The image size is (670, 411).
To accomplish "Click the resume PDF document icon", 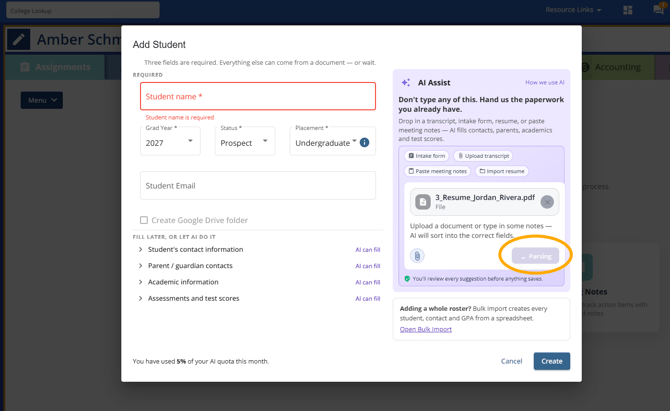I will click(423, 202).
